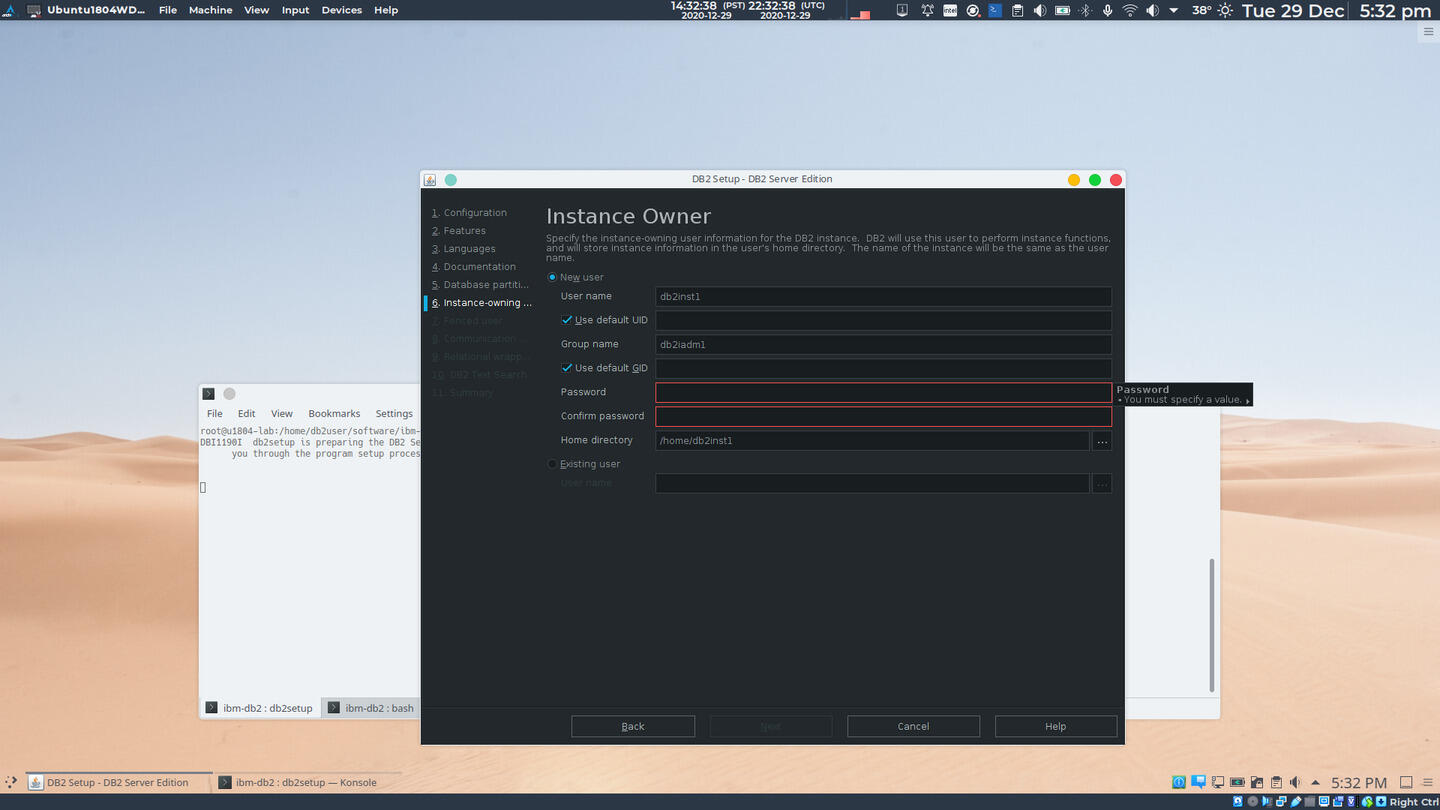The width and height of the screenshot is (1440, 810).
Task: Click the Confirm password input field
Action: point(883,416)
